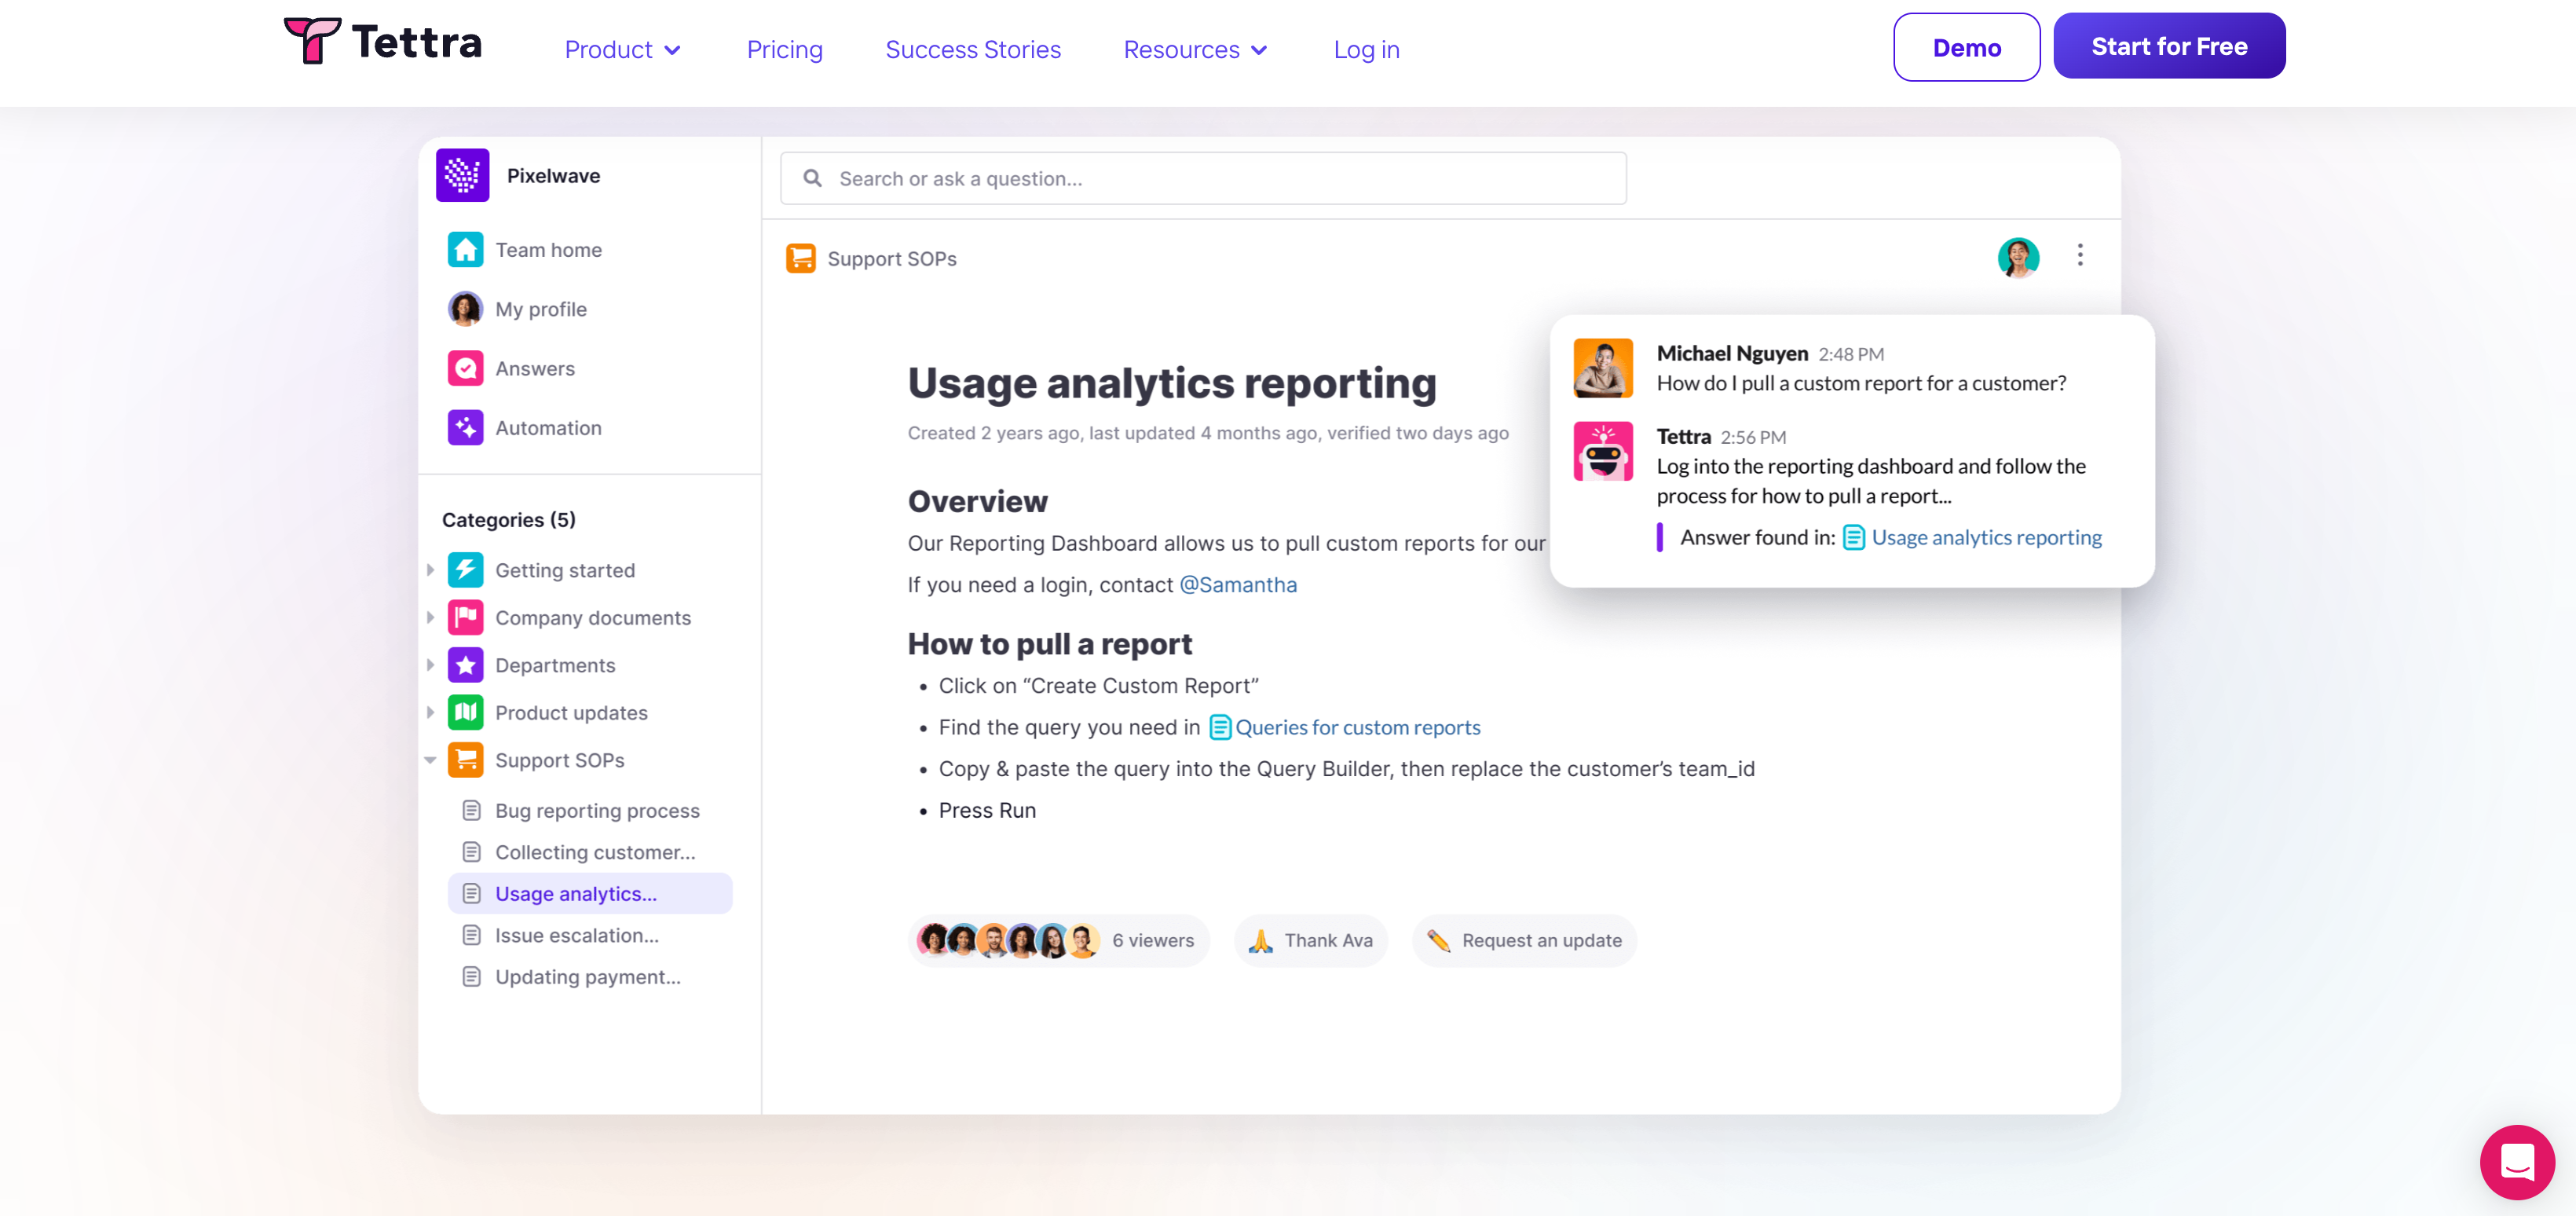
Task: Click the Automation sparkle icon
Action: (465, 427)
